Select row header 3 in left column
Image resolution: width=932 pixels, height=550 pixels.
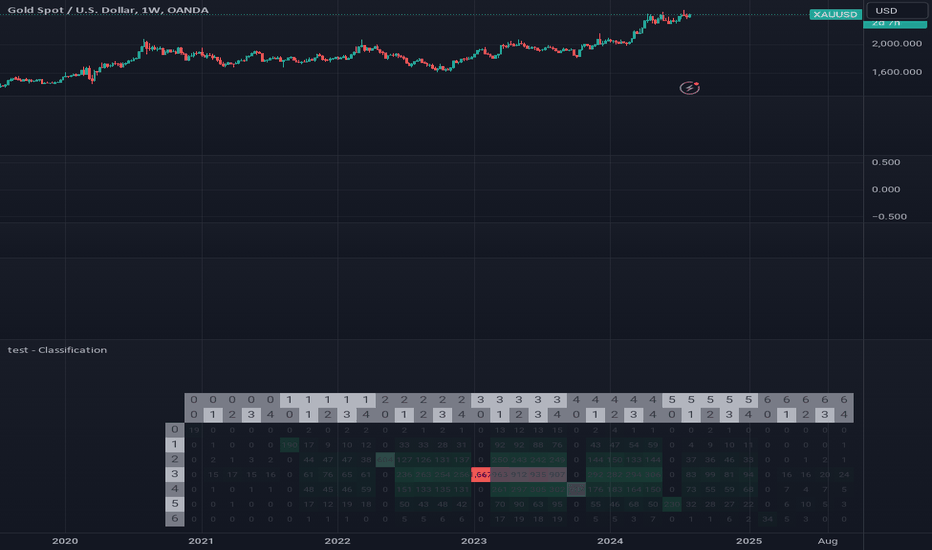175,474
